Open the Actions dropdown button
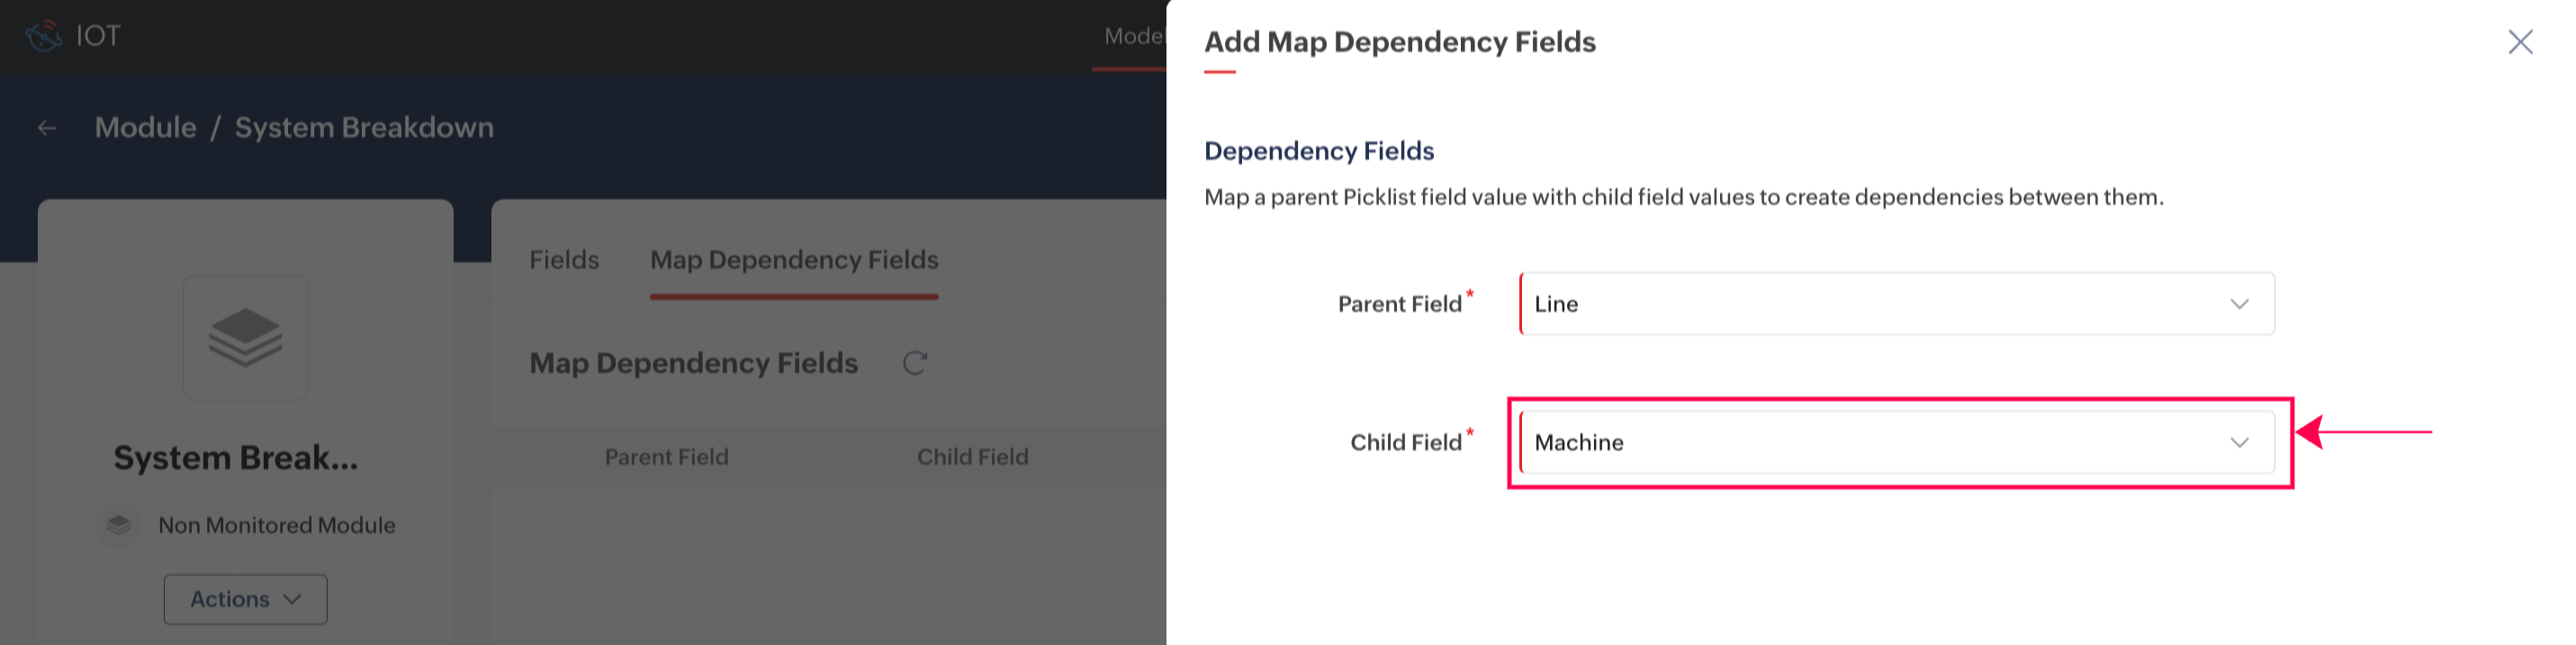2576x645 pixels. point(245,599)
